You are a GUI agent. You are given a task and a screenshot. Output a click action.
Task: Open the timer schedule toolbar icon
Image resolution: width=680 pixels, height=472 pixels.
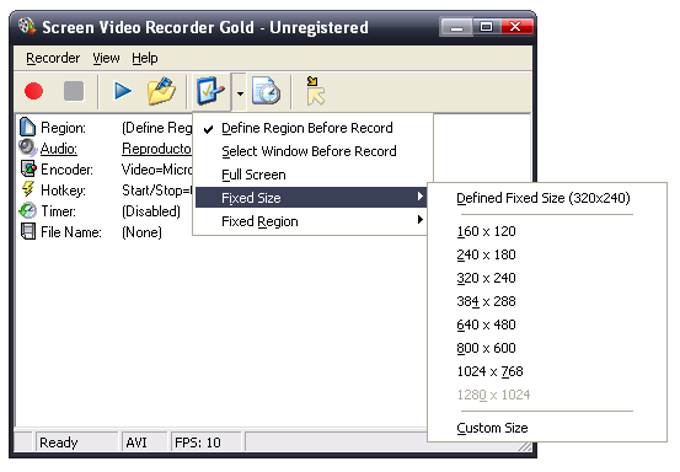tap(266, 91)
